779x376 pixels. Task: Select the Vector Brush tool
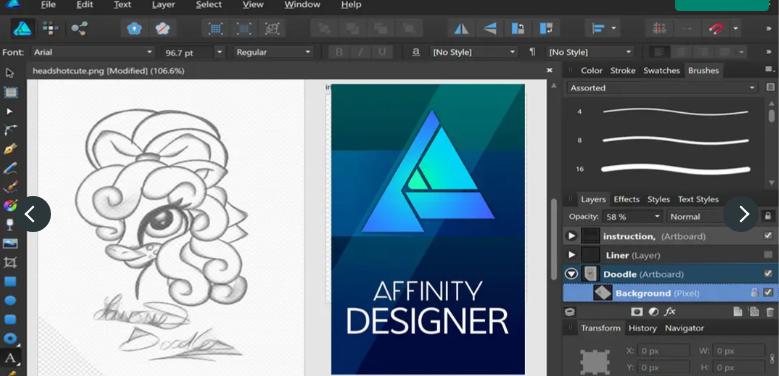click(10, 187)
